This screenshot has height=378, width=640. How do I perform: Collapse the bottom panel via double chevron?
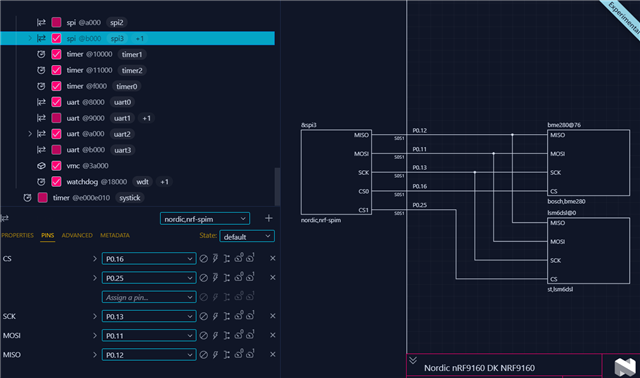[413, 360]
